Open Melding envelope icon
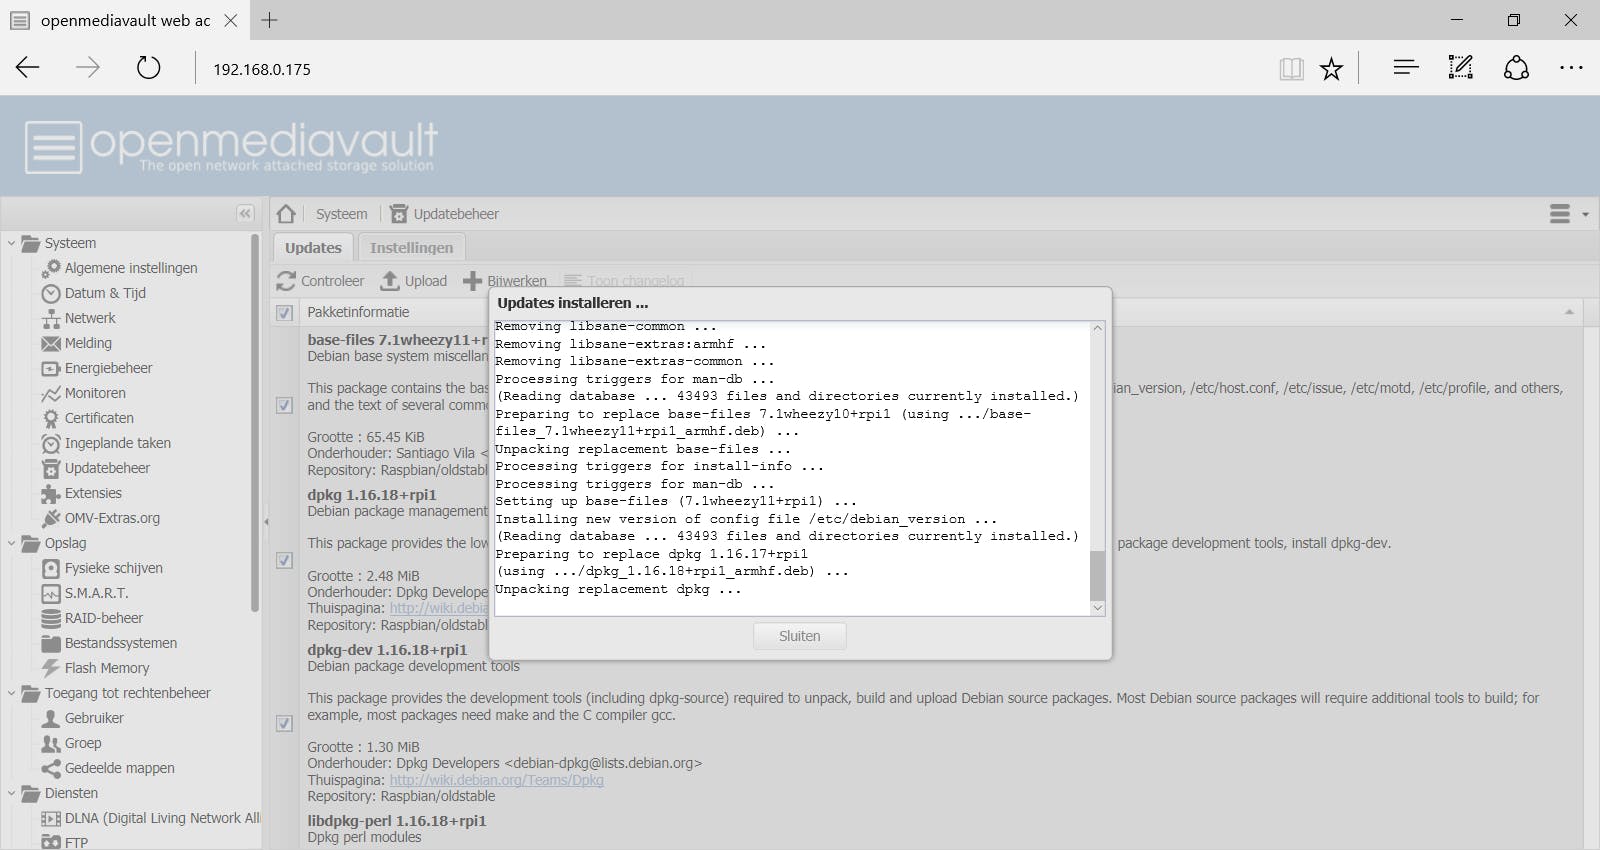Viewport: 1600px width, 850px height. (51, 343)
